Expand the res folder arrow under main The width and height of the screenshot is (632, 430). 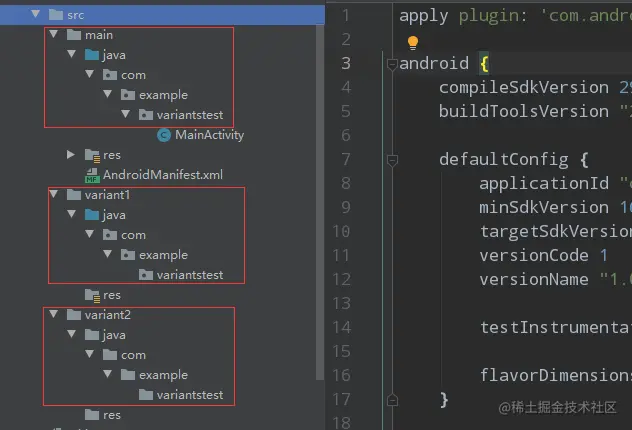point(71,154)
